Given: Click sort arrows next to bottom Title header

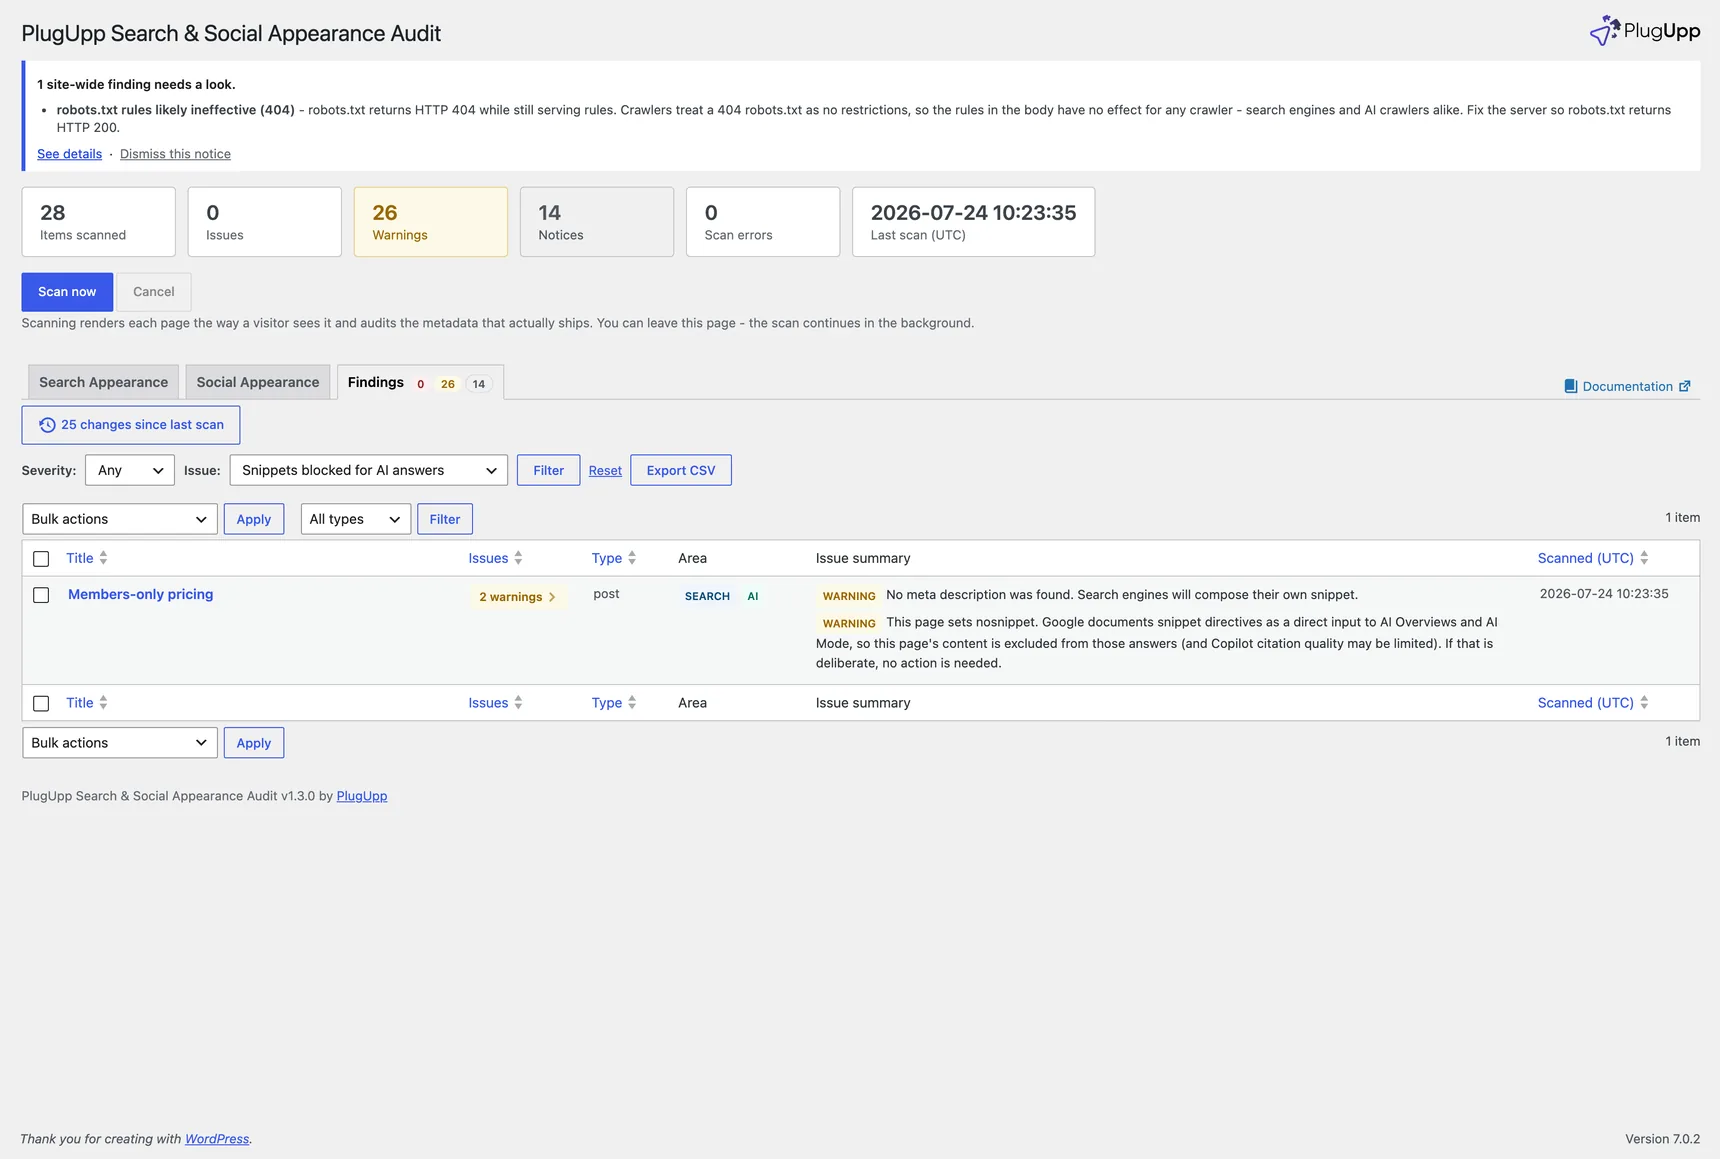Looking at the screenshot, I should point(103,703).
